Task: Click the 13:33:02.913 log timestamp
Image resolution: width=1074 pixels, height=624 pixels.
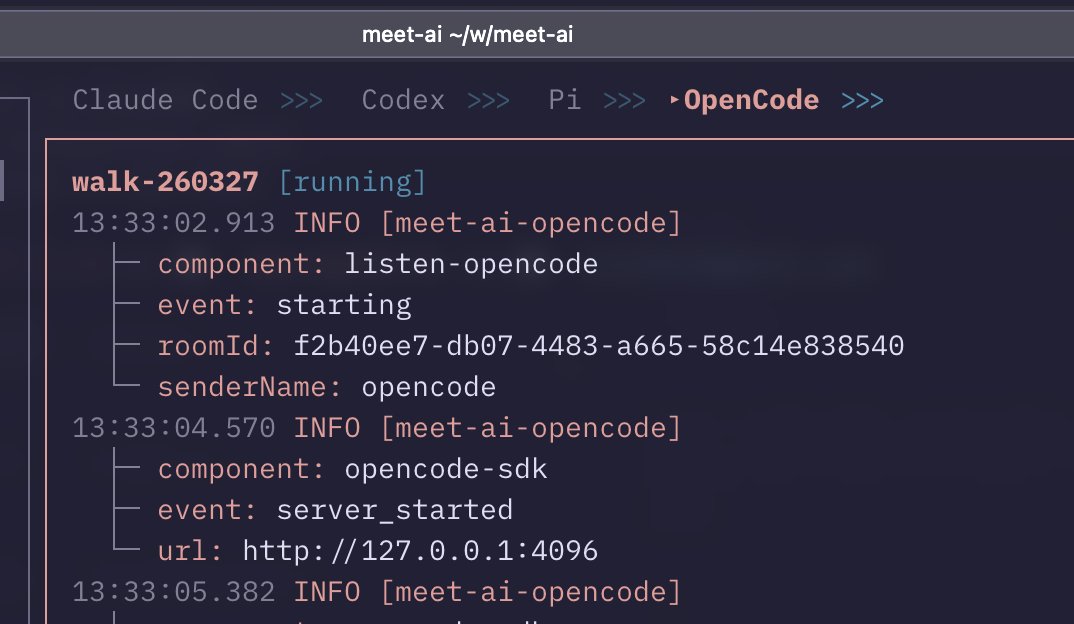Action: tap(173, 223)
